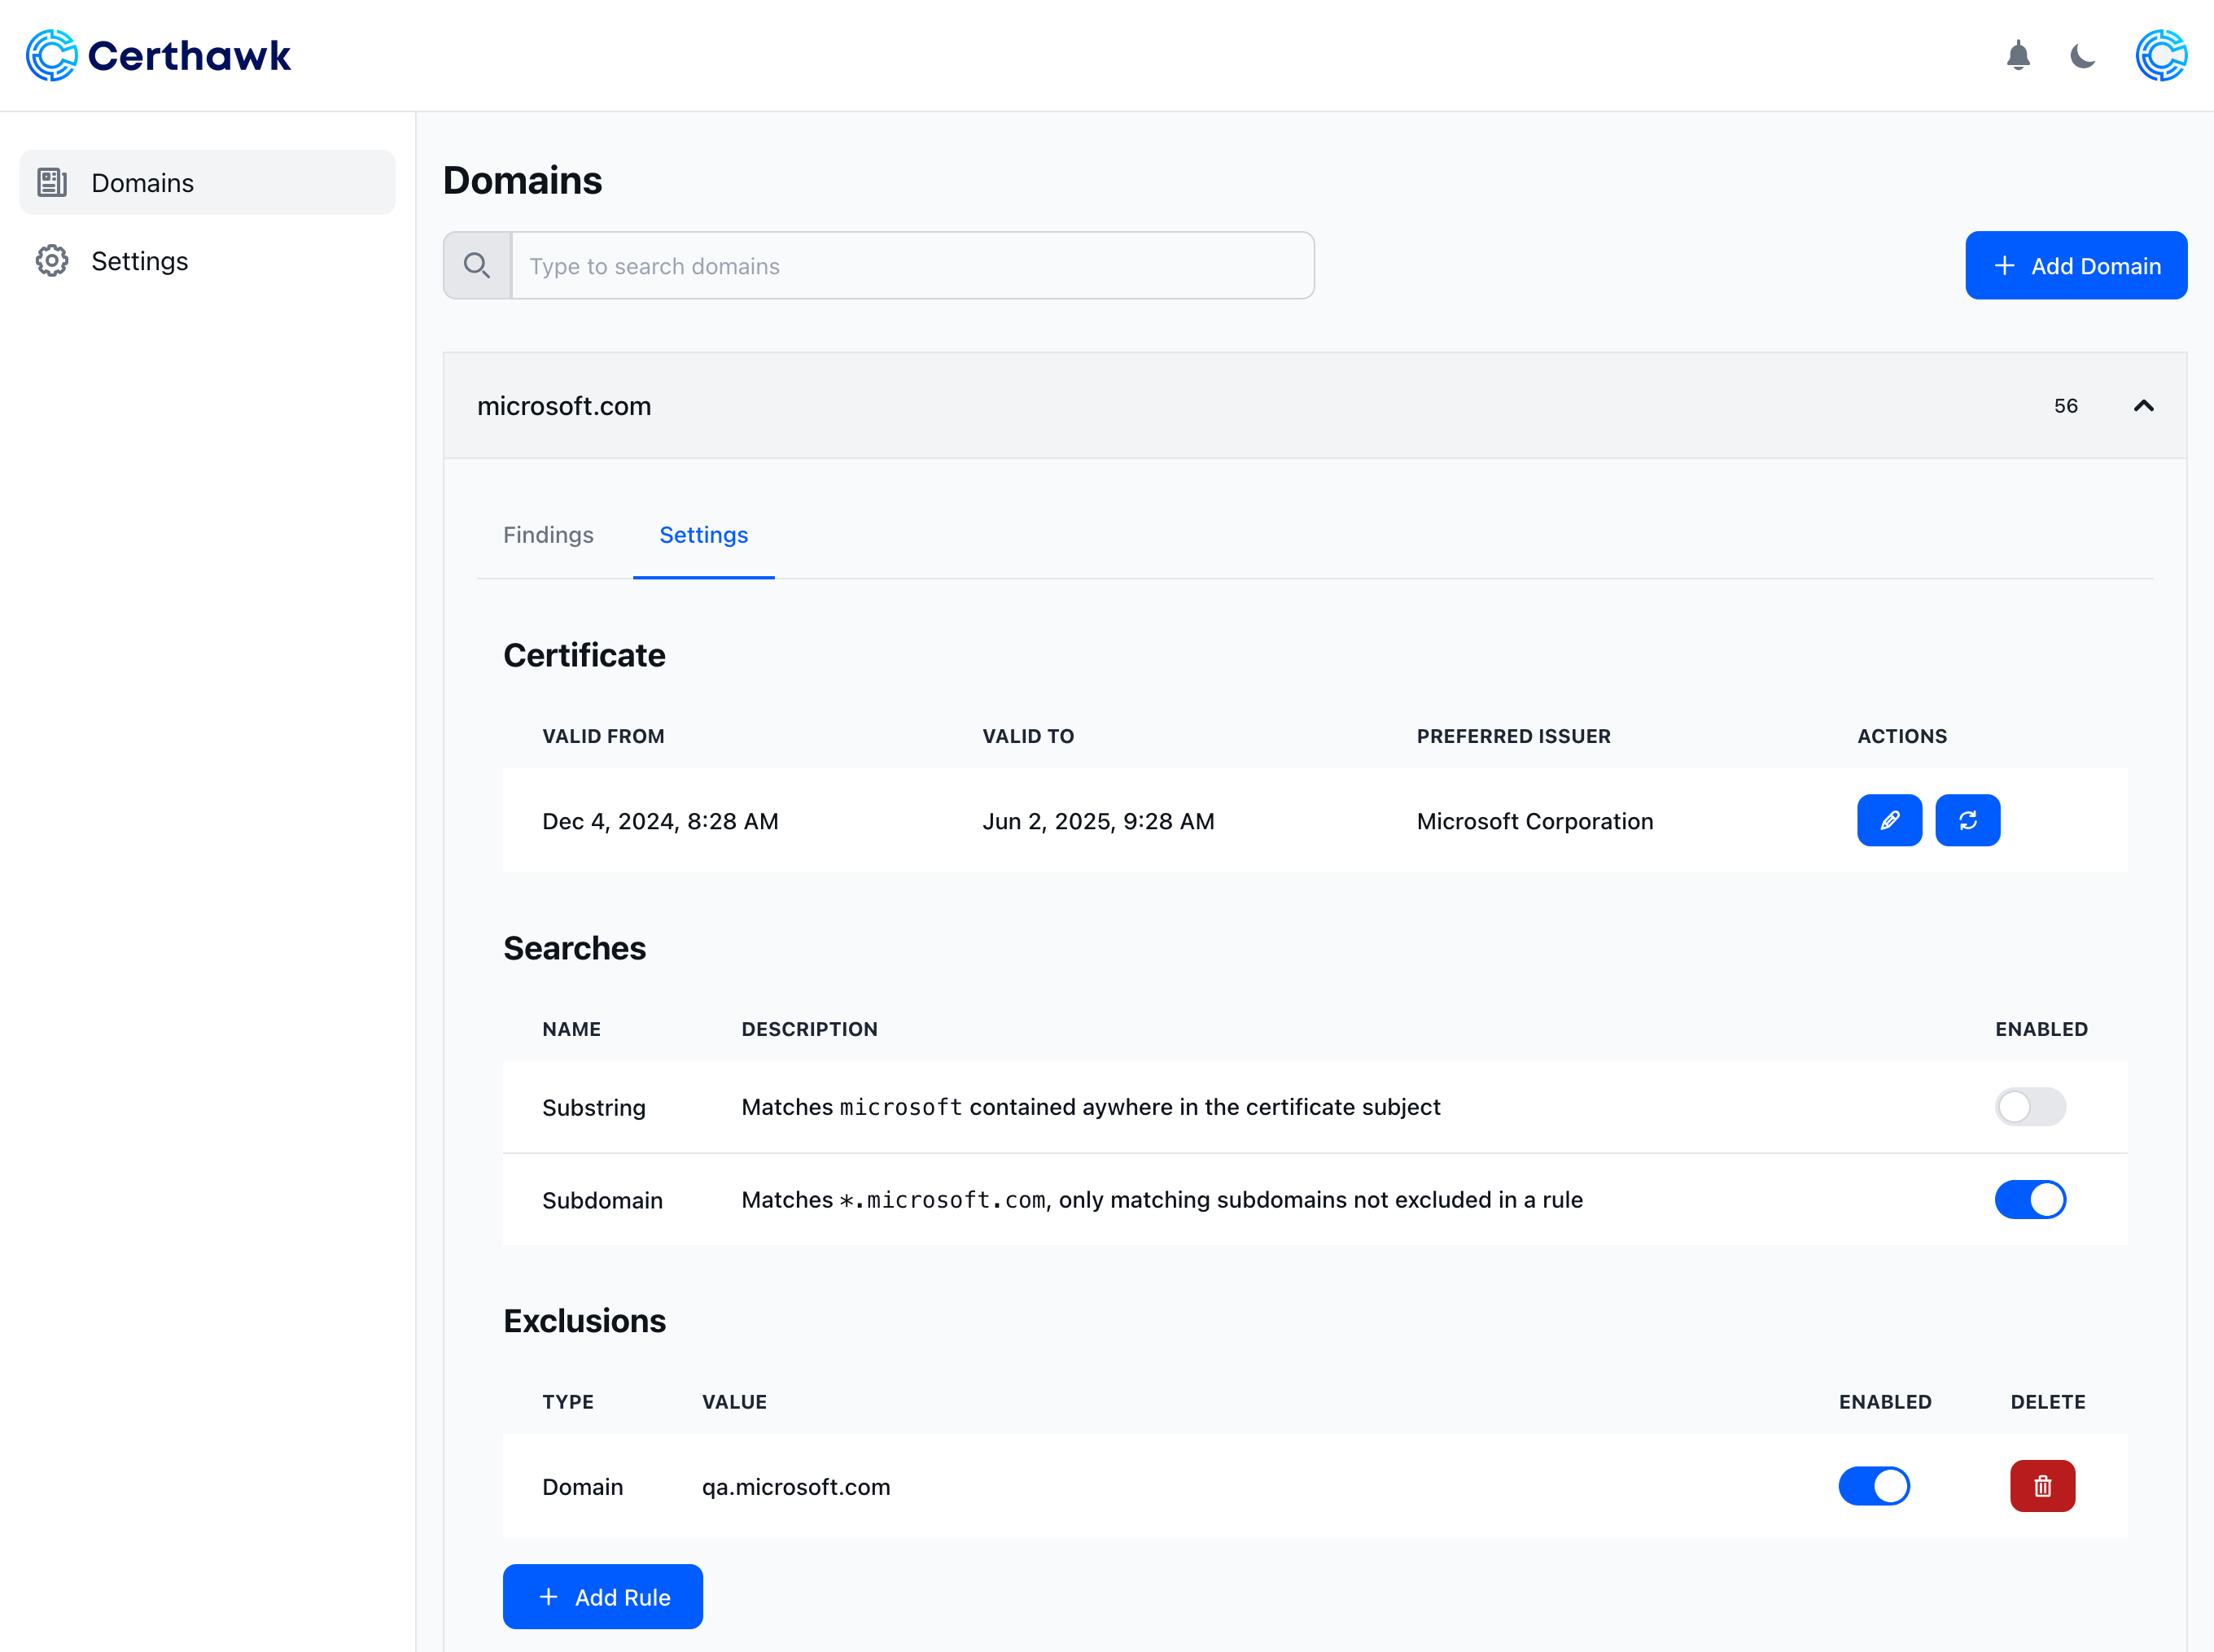Click the Add Domain button
Viewport: 2214px width, 1652px height.
2075,265
